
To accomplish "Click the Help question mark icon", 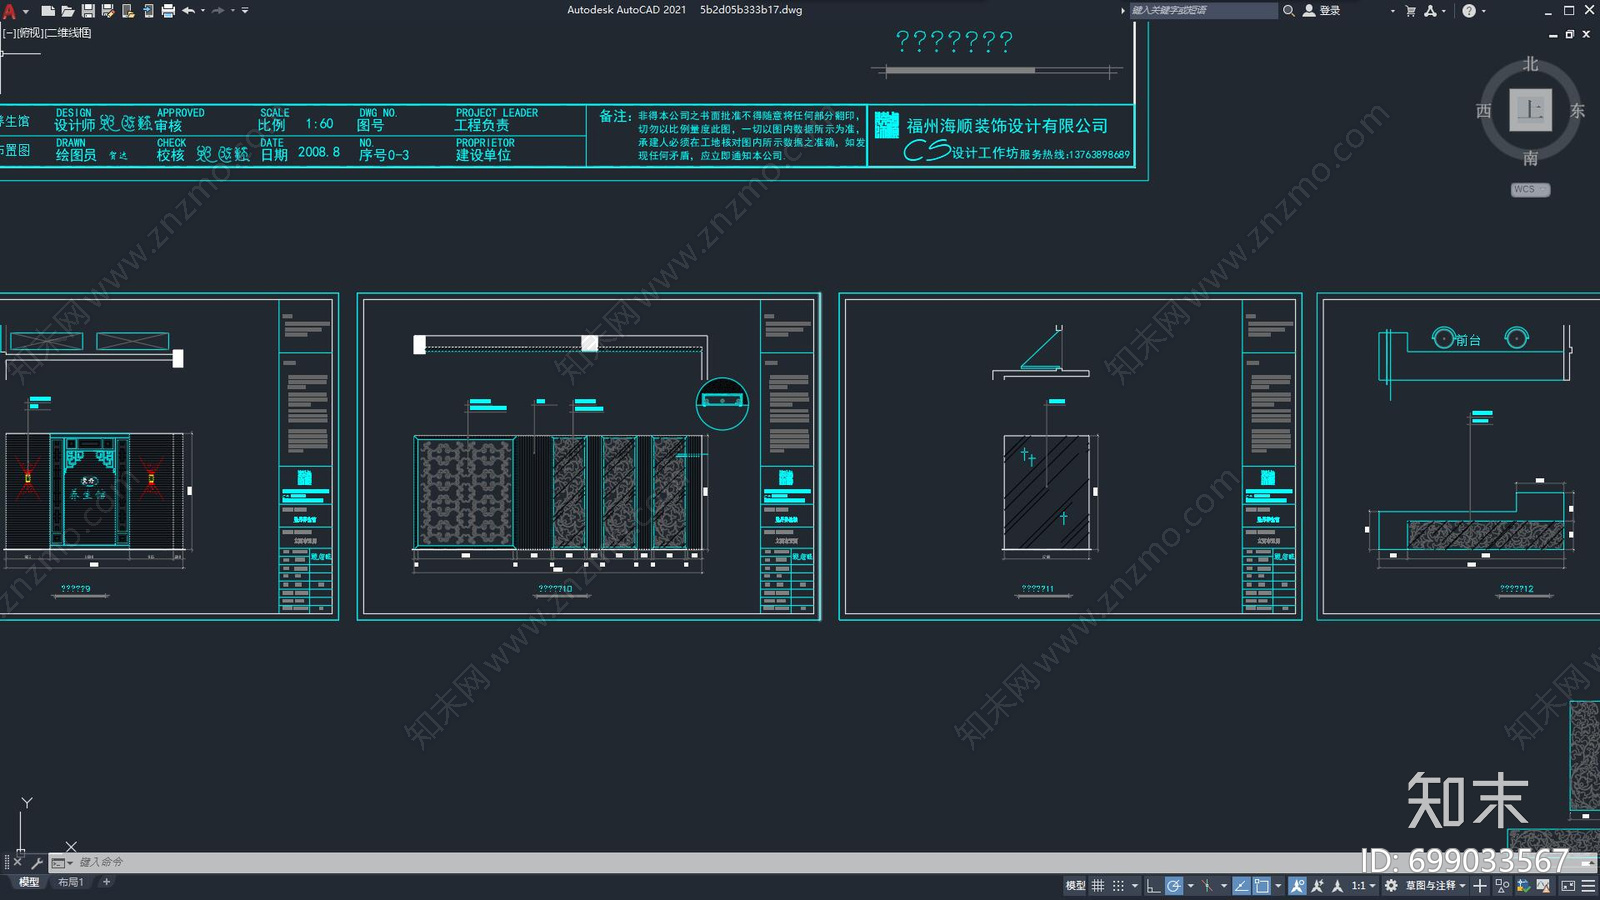I will coord(1469,11).
